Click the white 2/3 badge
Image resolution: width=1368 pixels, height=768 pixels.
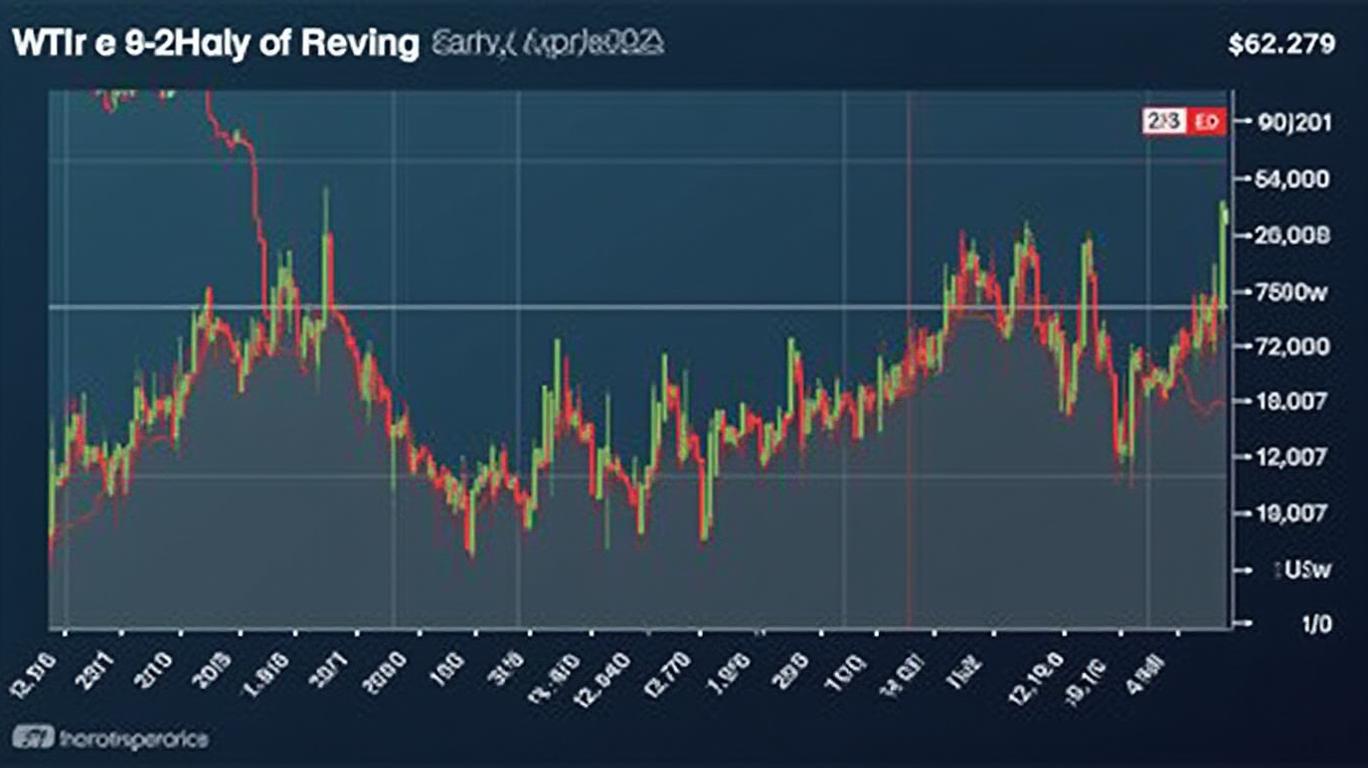(1164, 122)
